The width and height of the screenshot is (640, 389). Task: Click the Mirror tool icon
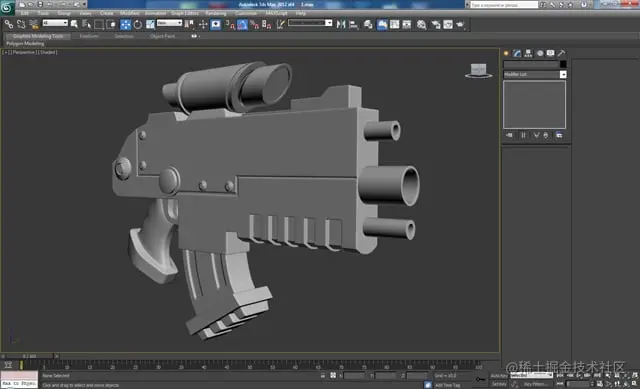[341, 24]
